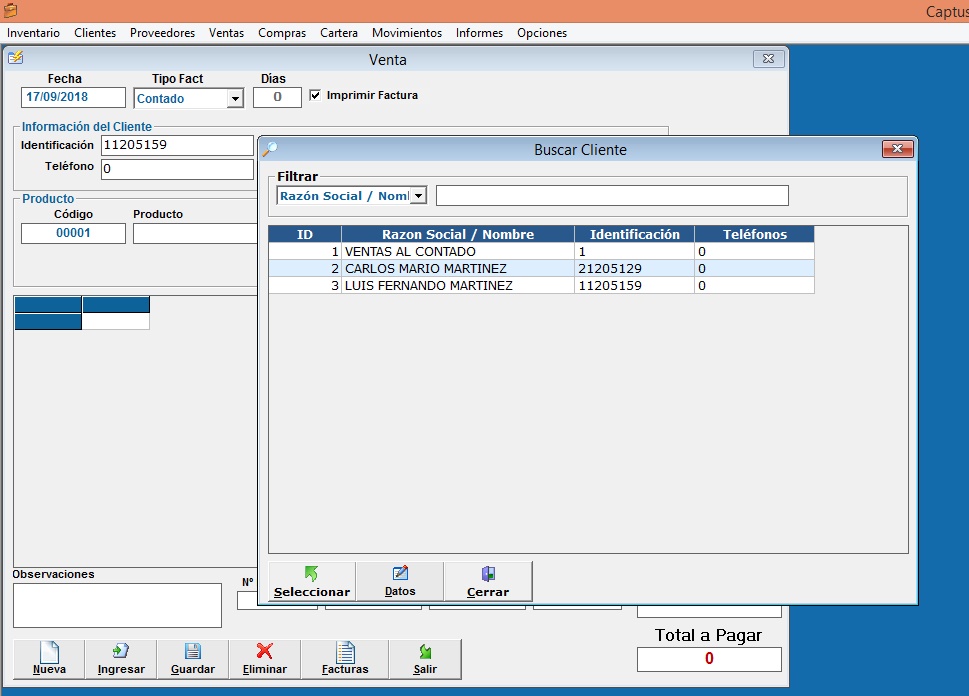Sort by the Identificación column header
969x696 pixels.
[634, 235]
